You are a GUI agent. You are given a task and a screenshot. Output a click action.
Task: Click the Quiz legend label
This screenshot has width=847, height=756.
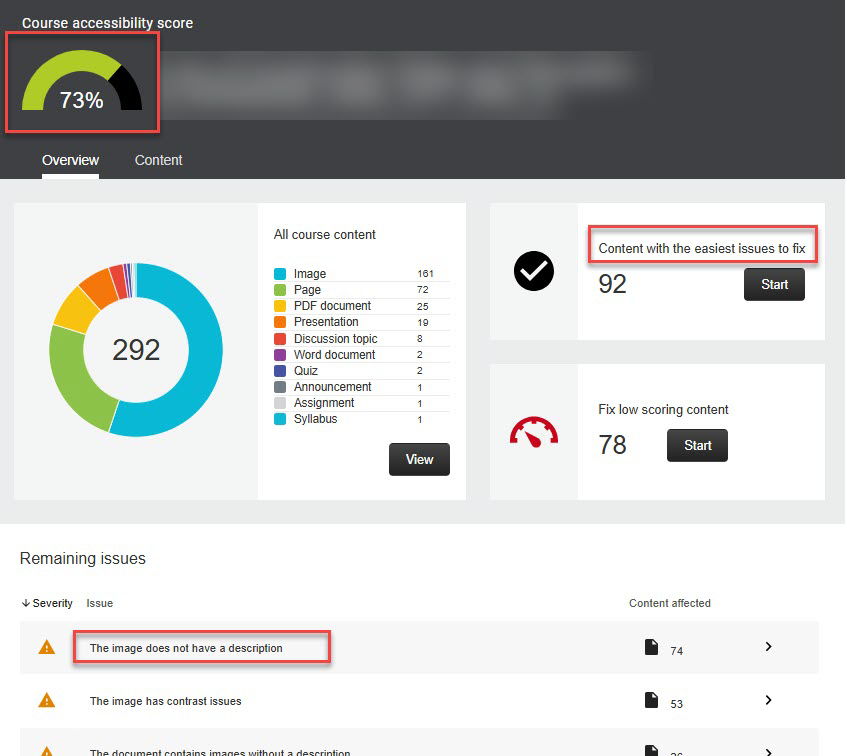(305, 371)
